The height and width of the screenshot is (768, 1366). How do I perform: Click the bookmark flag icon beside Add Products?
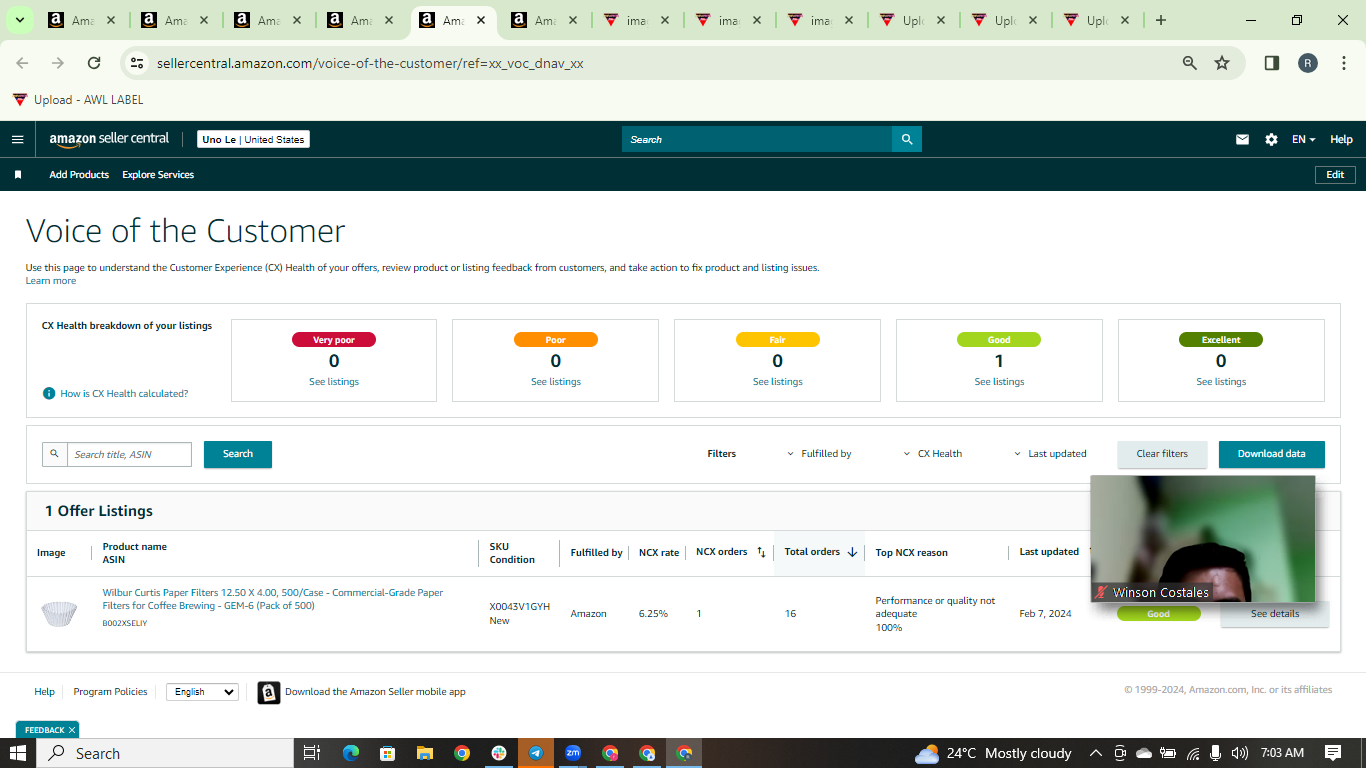click(x=18, y=175)
